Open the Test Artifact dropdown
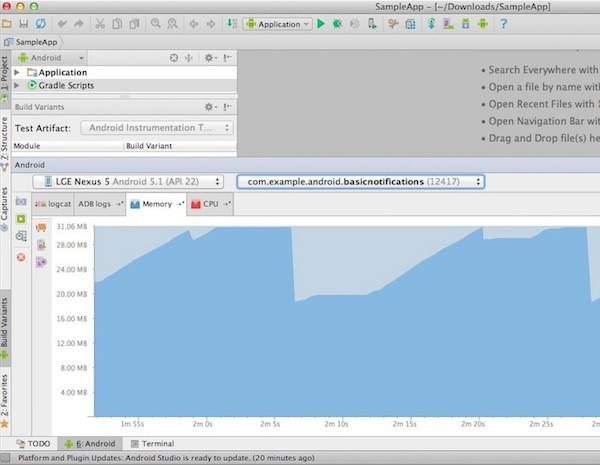This screenshot has width=600, height=465. click(159, 128)
